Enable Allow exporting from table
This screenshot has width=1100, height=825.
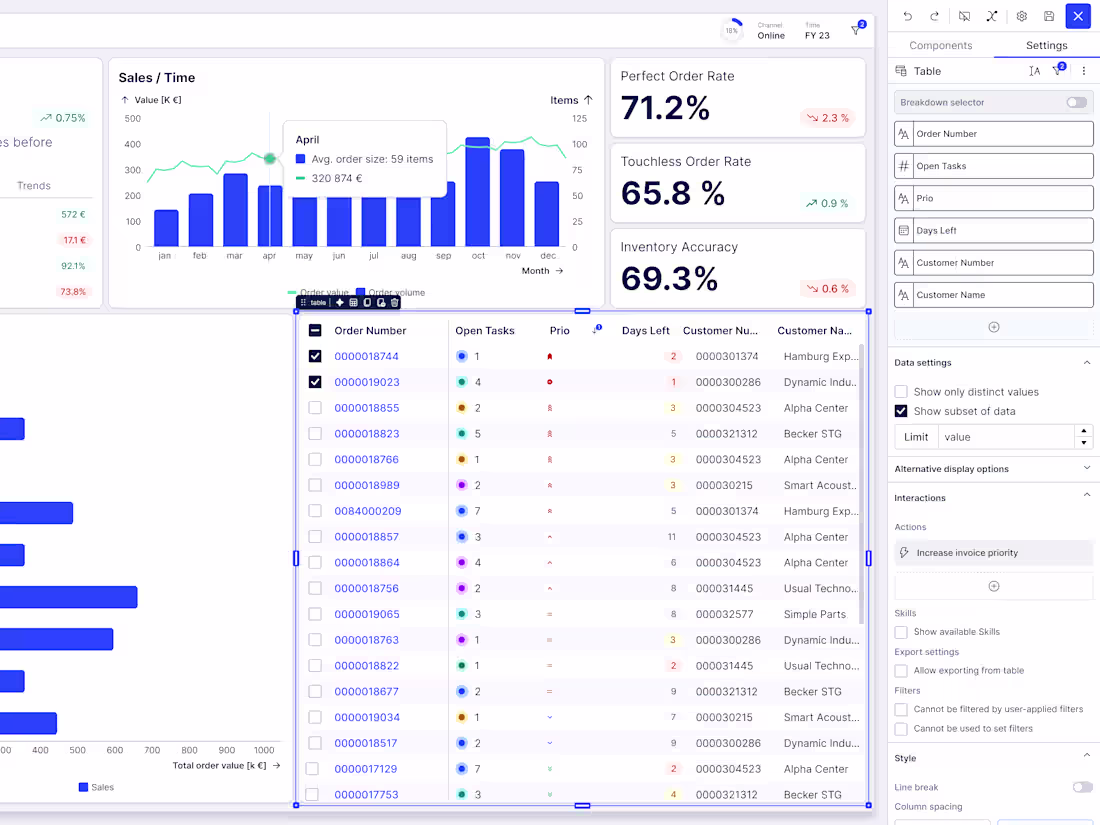[x=901, y=671]
